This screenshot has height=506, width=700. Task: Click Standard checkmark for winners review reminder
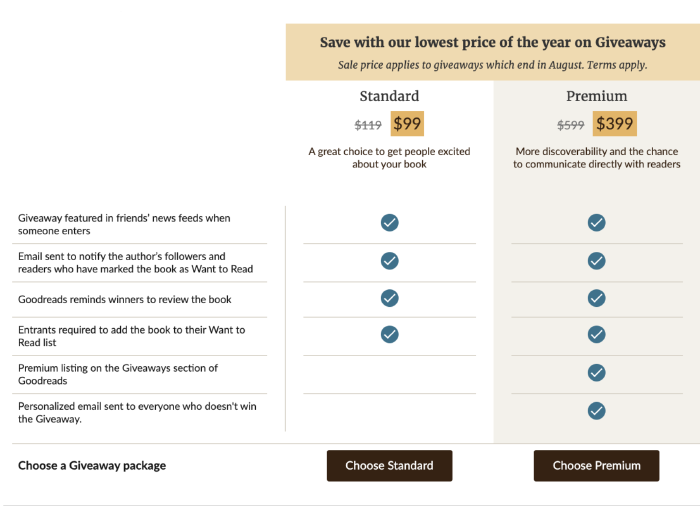tap(390, 297)
